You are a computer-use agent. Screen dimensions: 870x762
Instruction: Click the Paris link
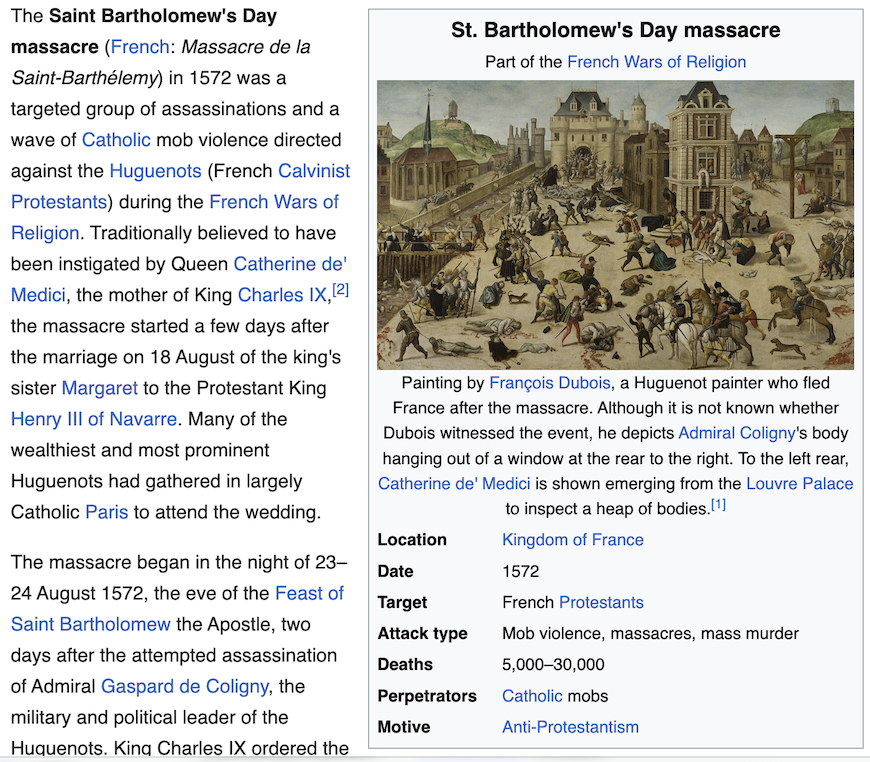coord(107,512)
